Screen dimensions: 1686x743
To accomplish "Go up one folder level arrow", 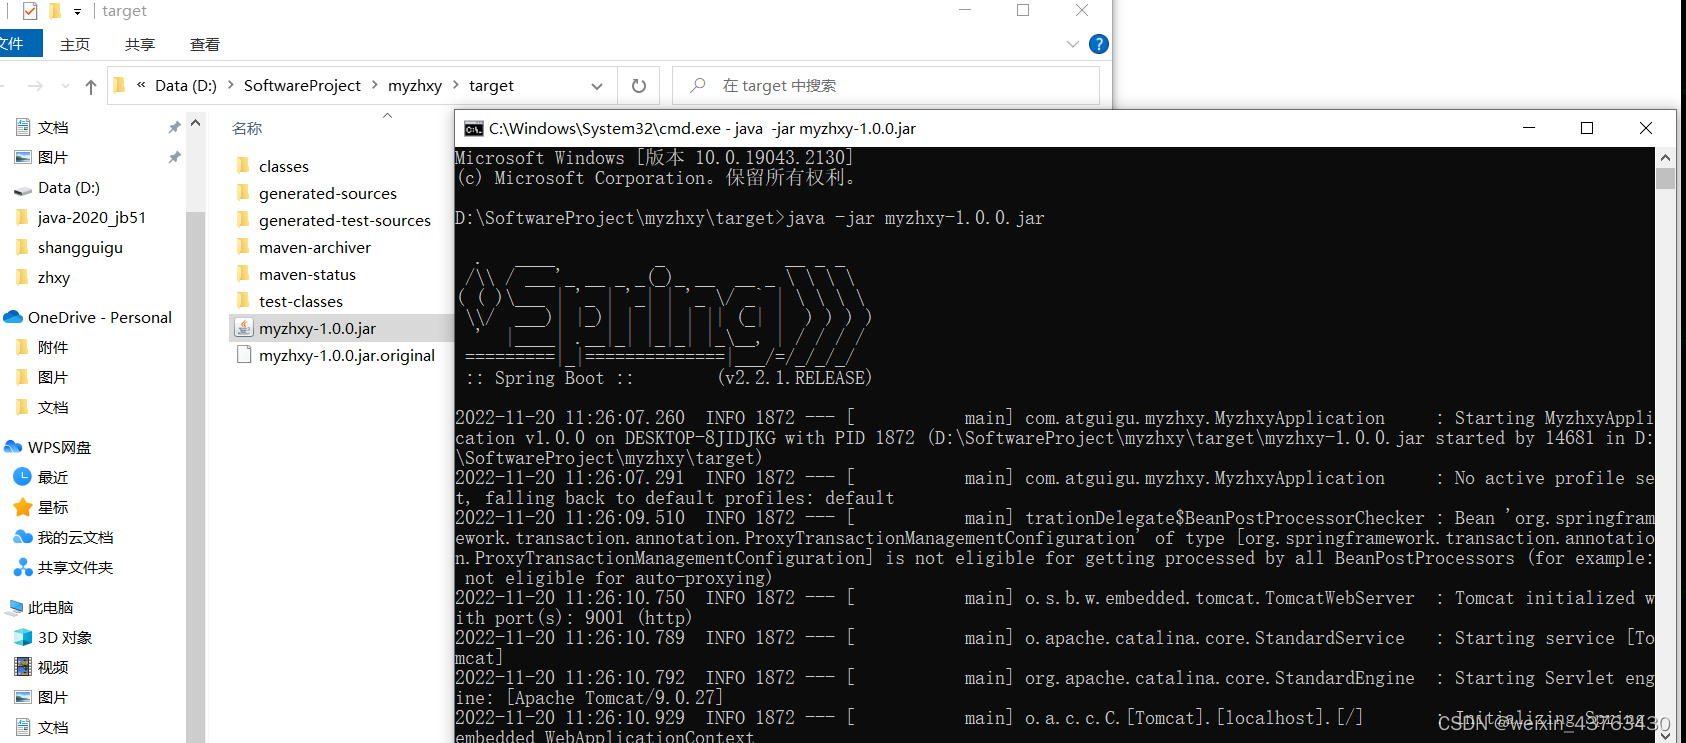I will click(91, 86).
